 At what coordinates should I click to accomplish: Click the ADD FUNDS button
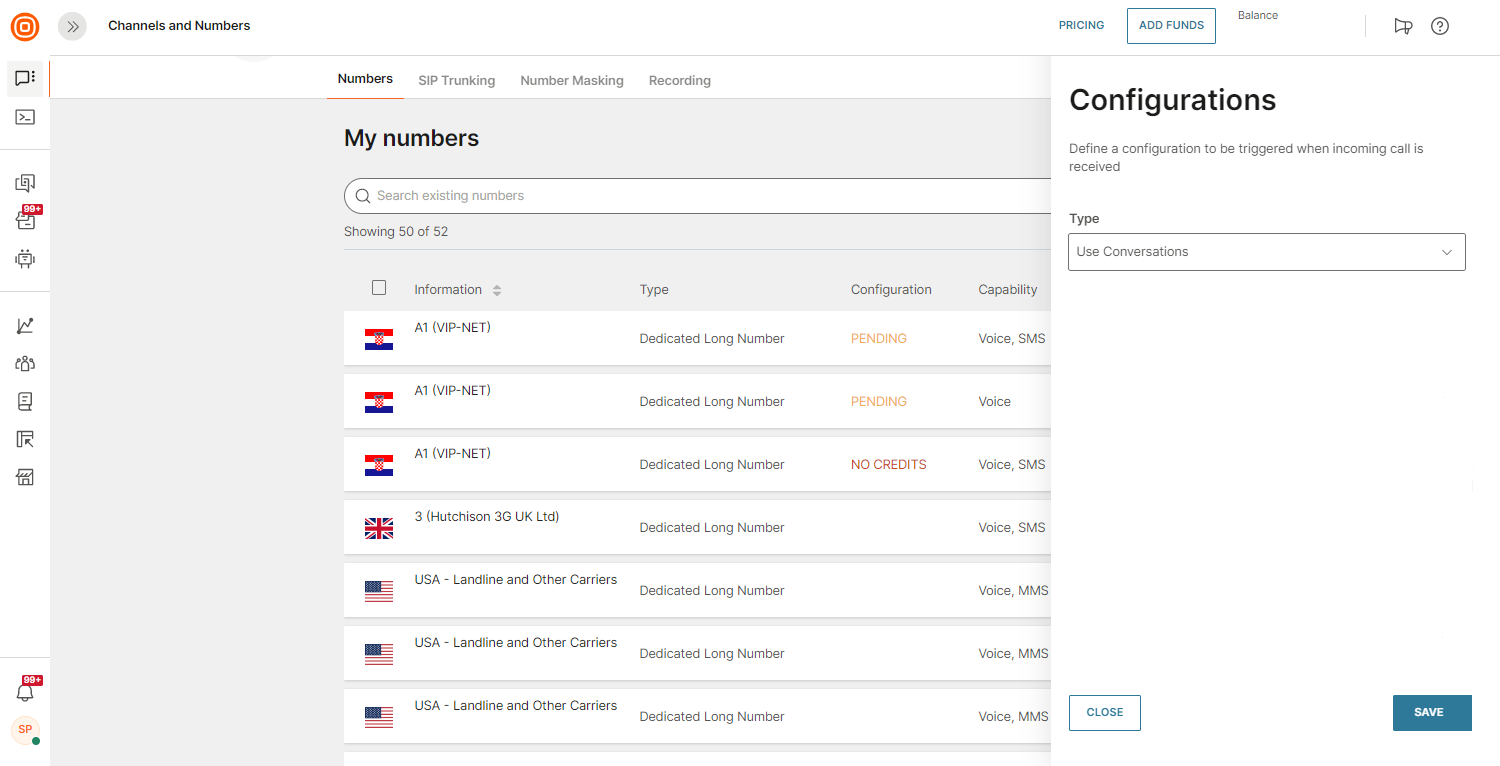click(x=1171, y=26)
